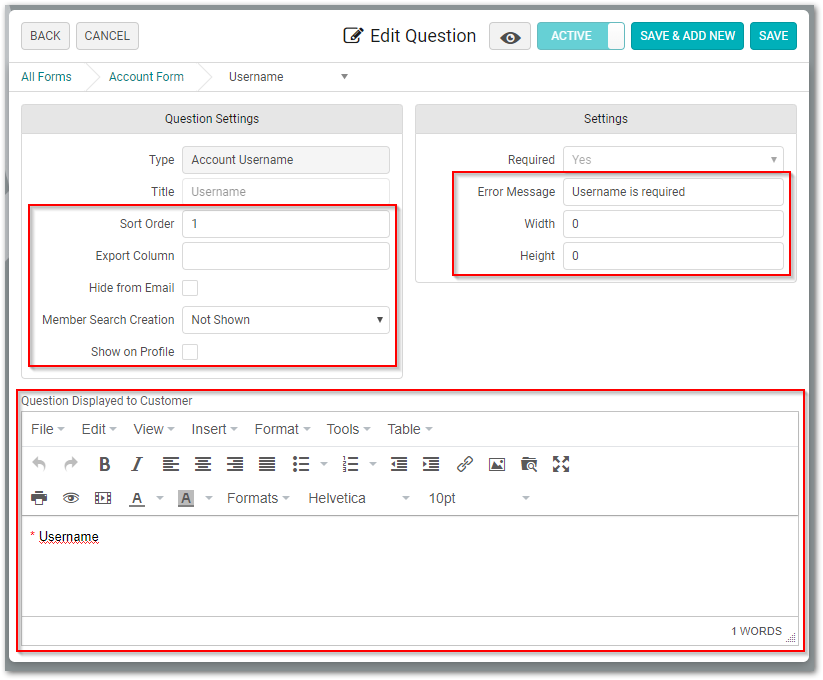Open the Insert menu in editor

coord(214,429)
